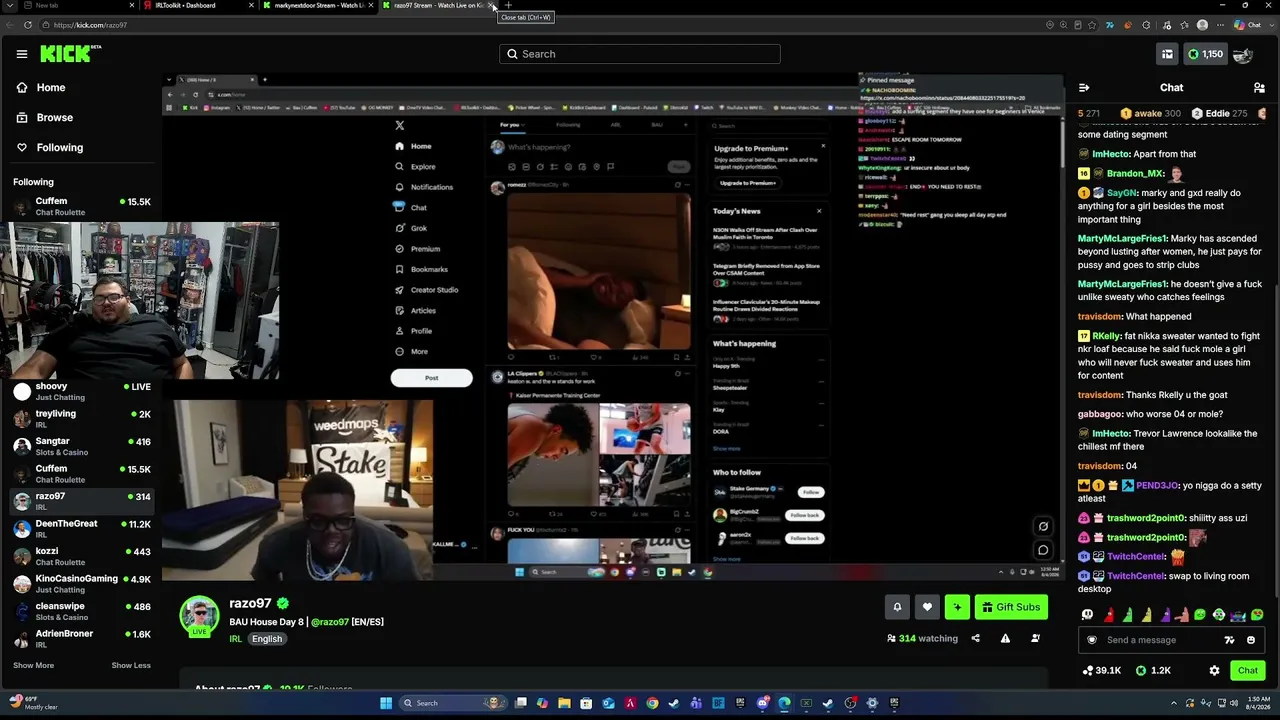Viewport: 1280px width, 720px height.
Task: Open cleanswipe channel in sidebar
Action: coord(82,611)
